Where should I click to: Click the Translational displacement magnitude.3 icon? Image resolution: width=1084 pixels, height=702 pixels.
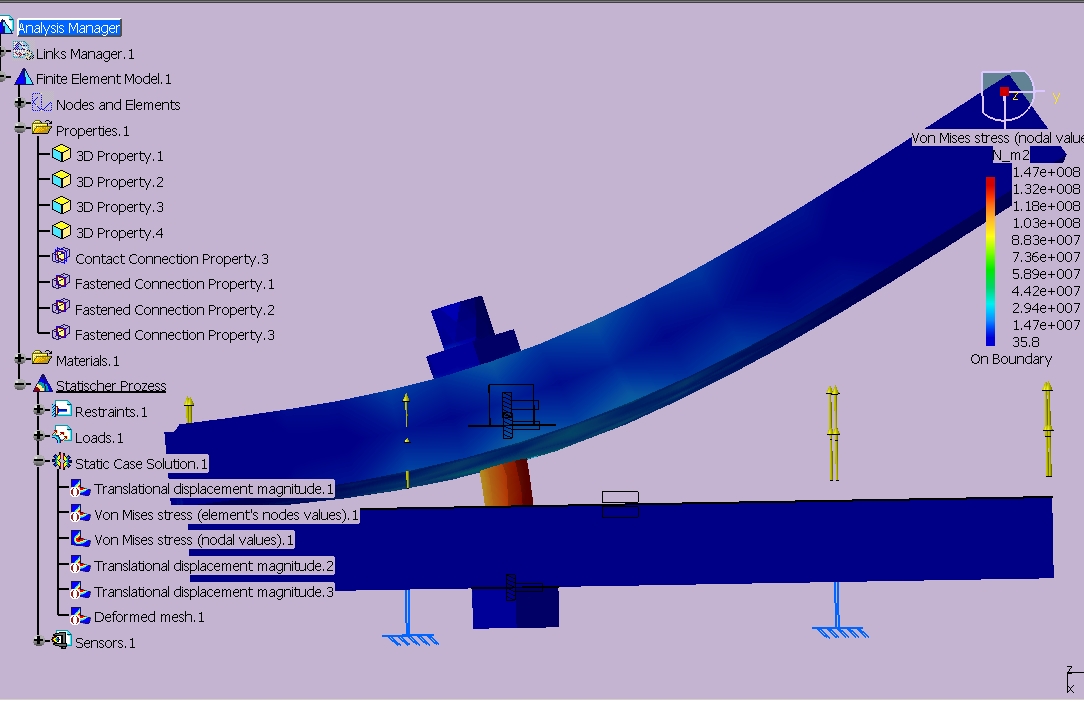pos(80,591)
